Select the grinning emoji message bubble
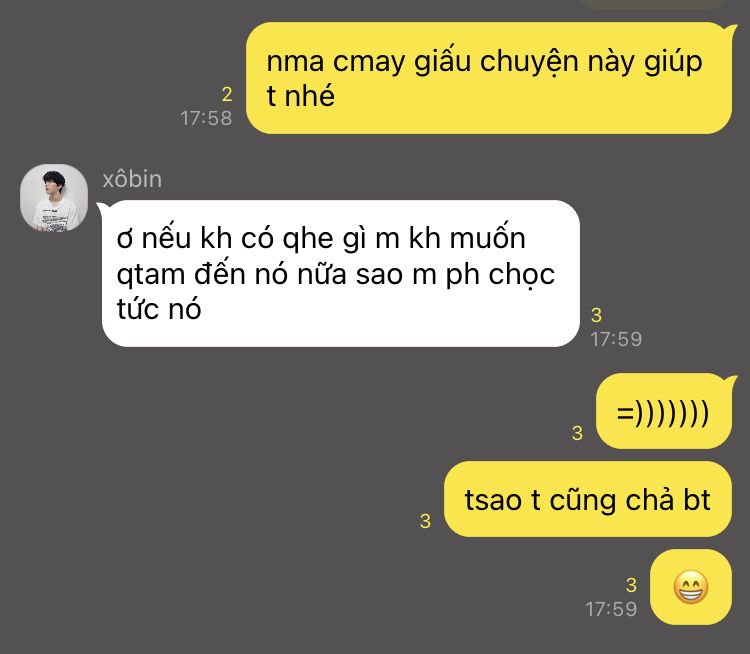The width and height of the screenshot is (750, 654). [691, 587]
